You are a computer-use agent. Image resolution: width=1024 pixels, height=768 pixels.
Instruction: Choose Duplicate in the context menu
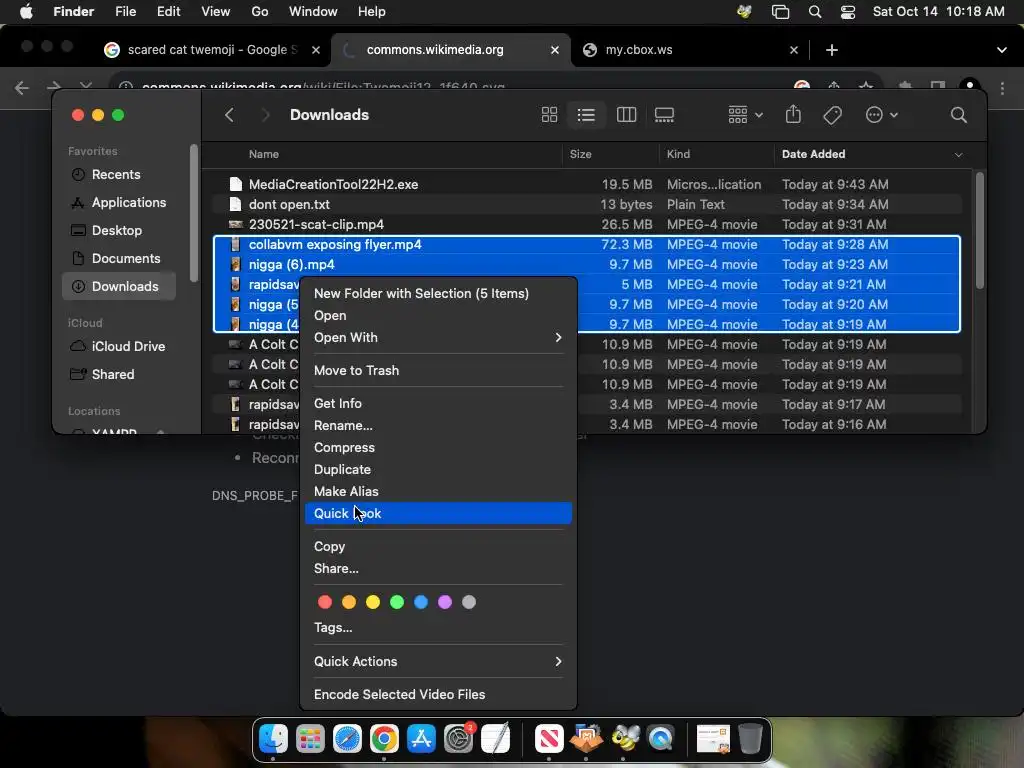click(438, 470)
